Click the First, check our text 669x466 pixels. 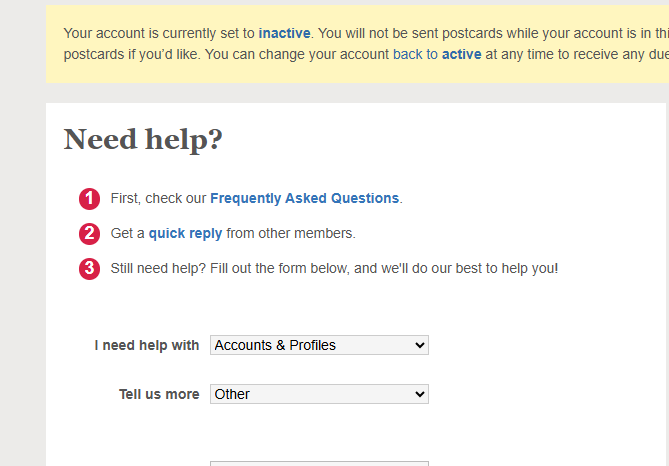tap(158, 198)
